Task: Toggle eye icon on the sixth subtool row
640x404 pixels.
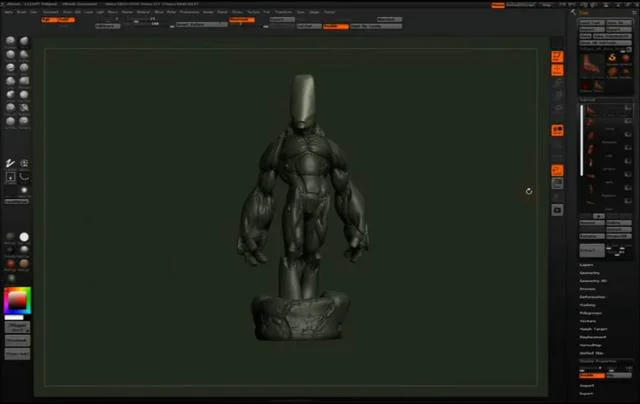Action: click(x=628, y=175)
